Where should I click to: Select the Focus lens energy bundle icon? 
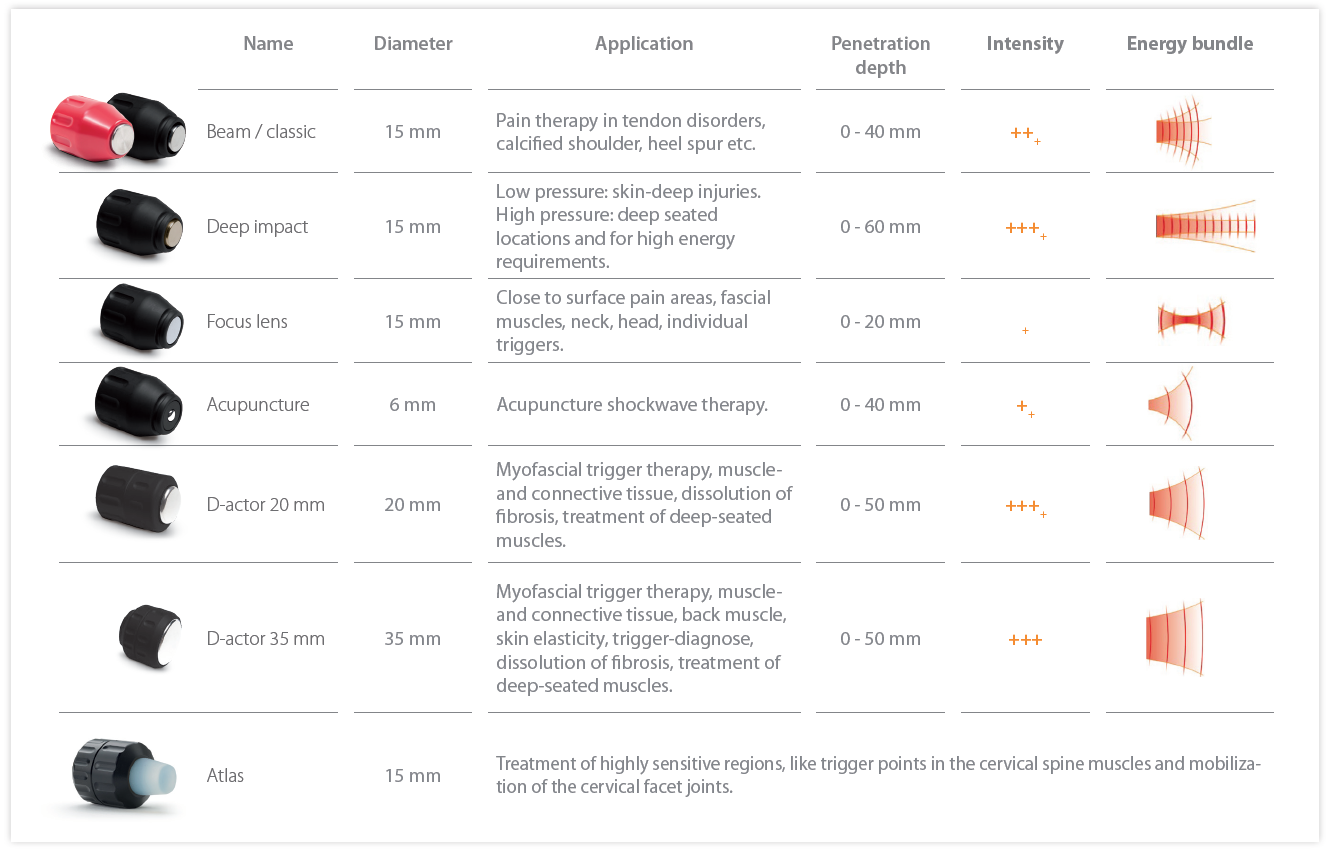pyautogui.click(x=1191, y=321)
